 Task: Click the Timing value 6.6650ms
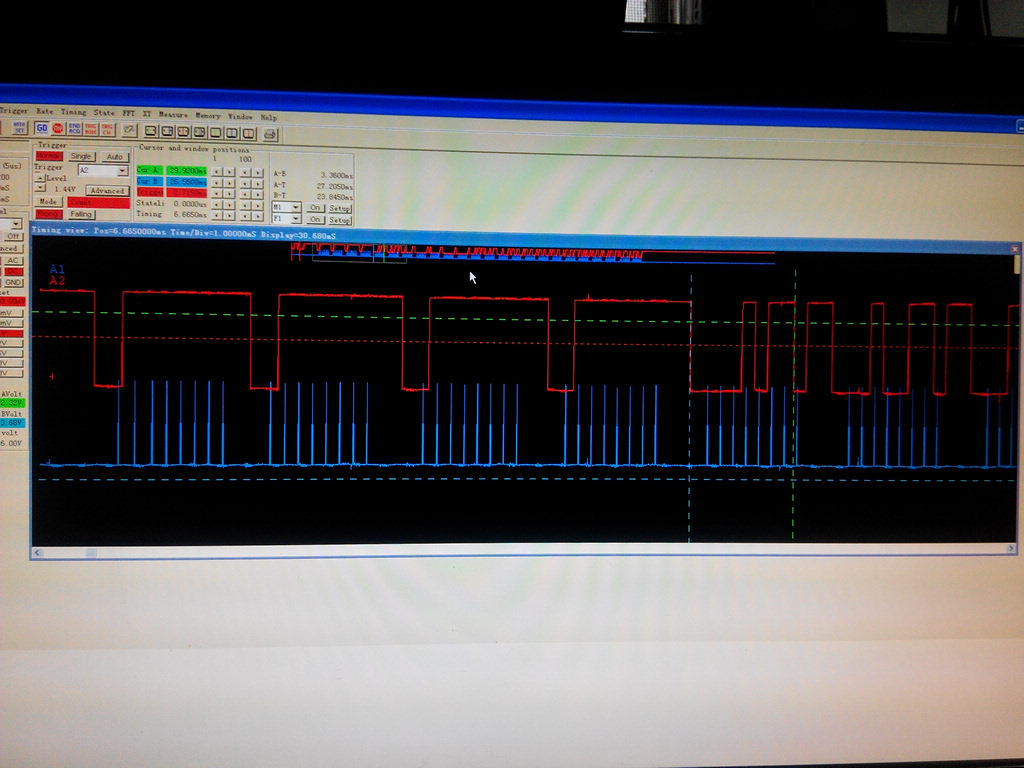tap(190, 215)
